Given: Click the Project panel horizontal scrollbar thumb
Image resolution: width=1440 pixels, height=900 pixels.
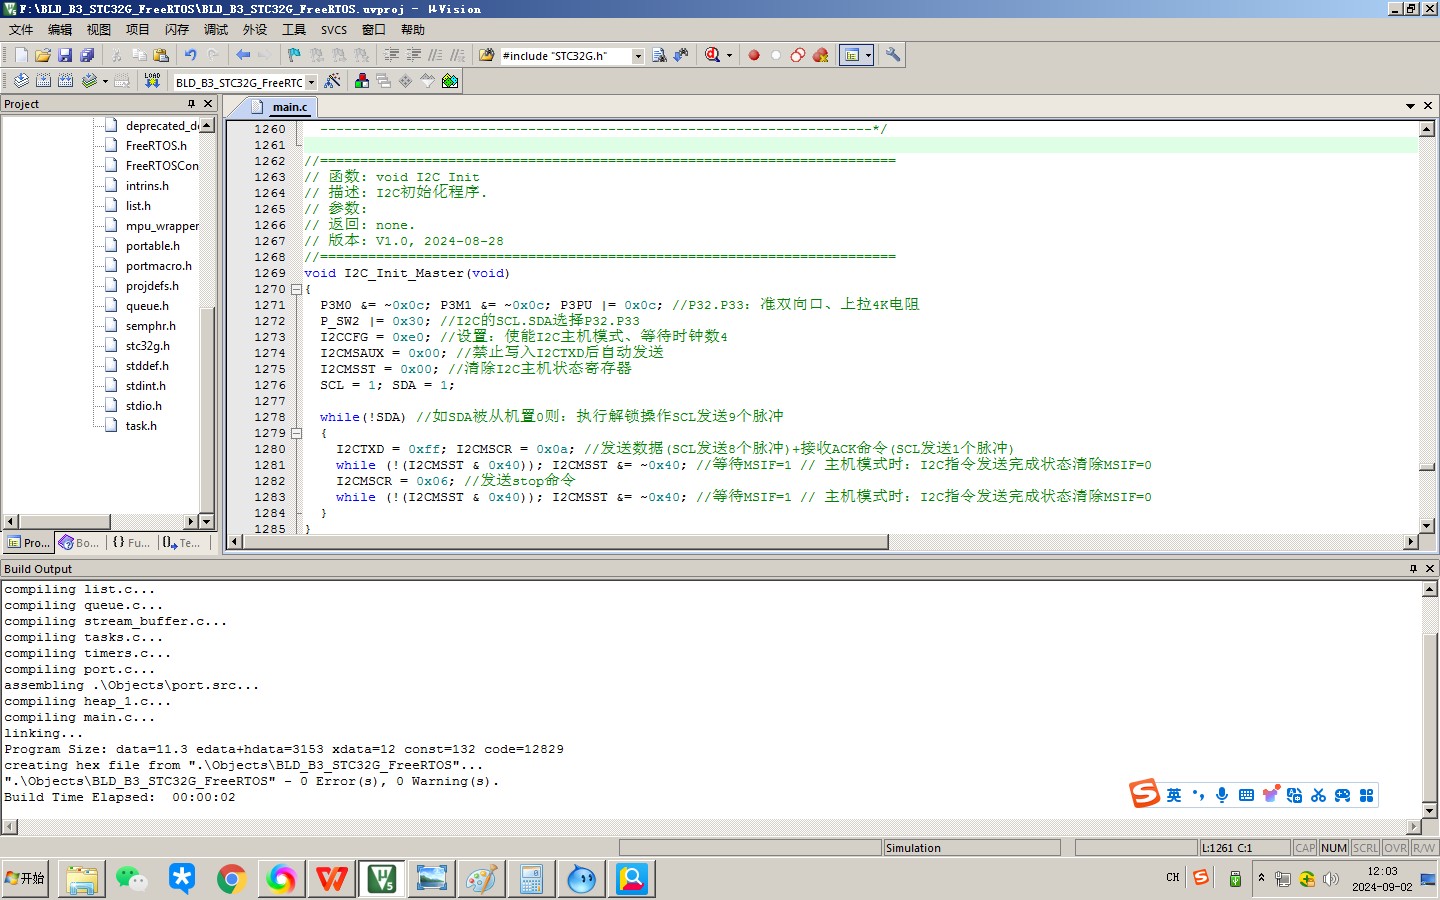Looking at the screenshot, I should coord(65,521).
